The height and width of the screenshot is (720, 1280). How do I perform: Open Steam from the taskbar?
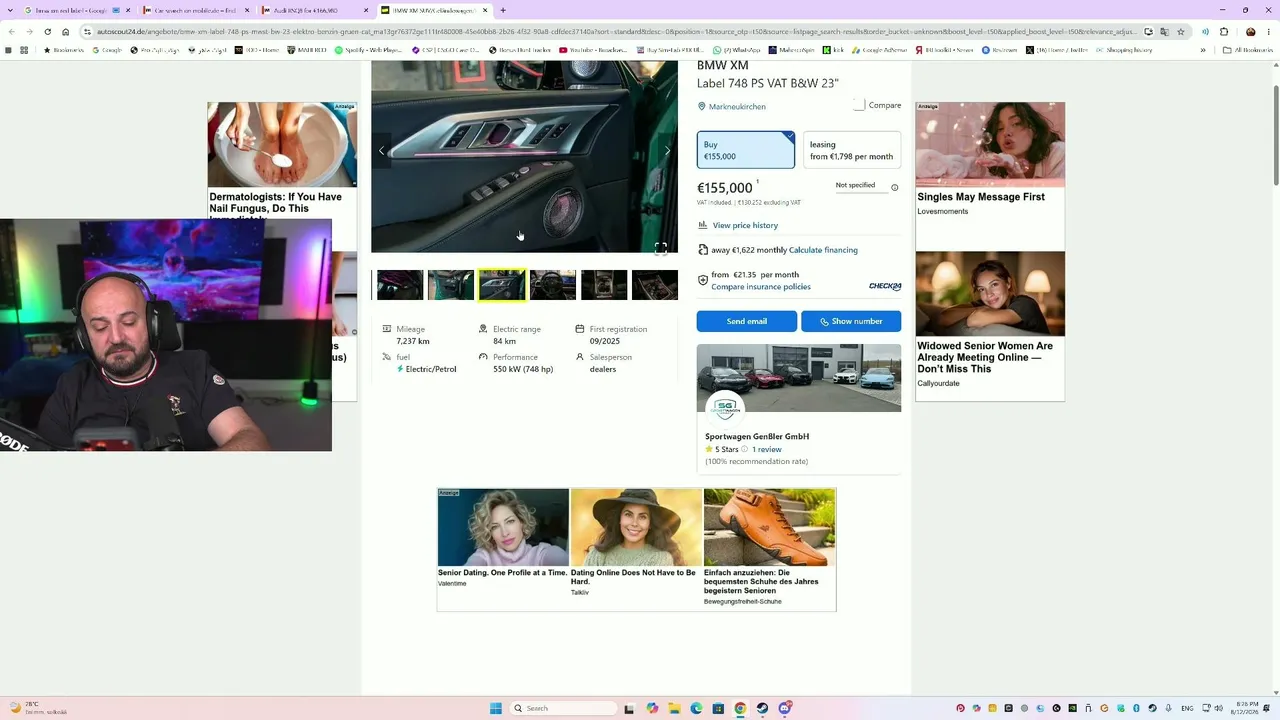[762, 708]
